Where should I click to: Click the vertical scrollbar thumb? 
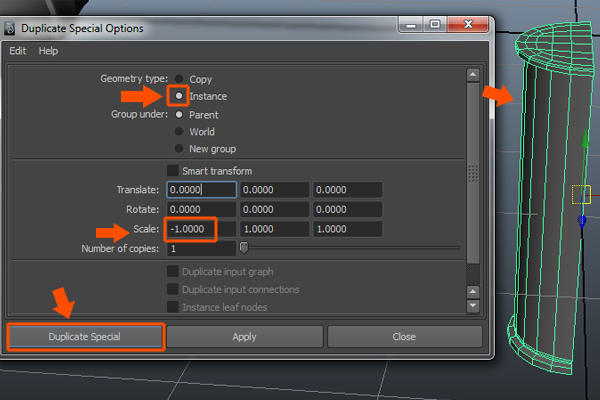pyautogui.click(x=473, y=173)
